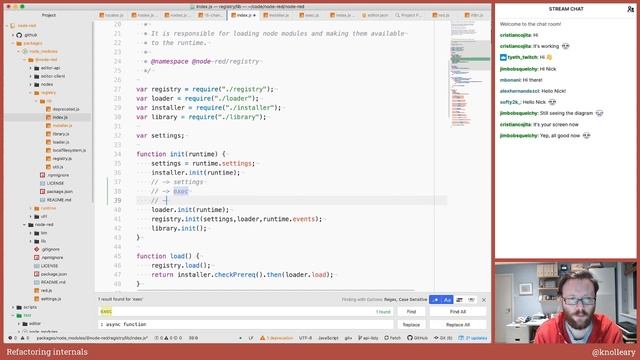Image resolution: width=640 pixels, height=360 pixels.
Task: Switch to the first loader.js editor tab
Action: point(111,15)
